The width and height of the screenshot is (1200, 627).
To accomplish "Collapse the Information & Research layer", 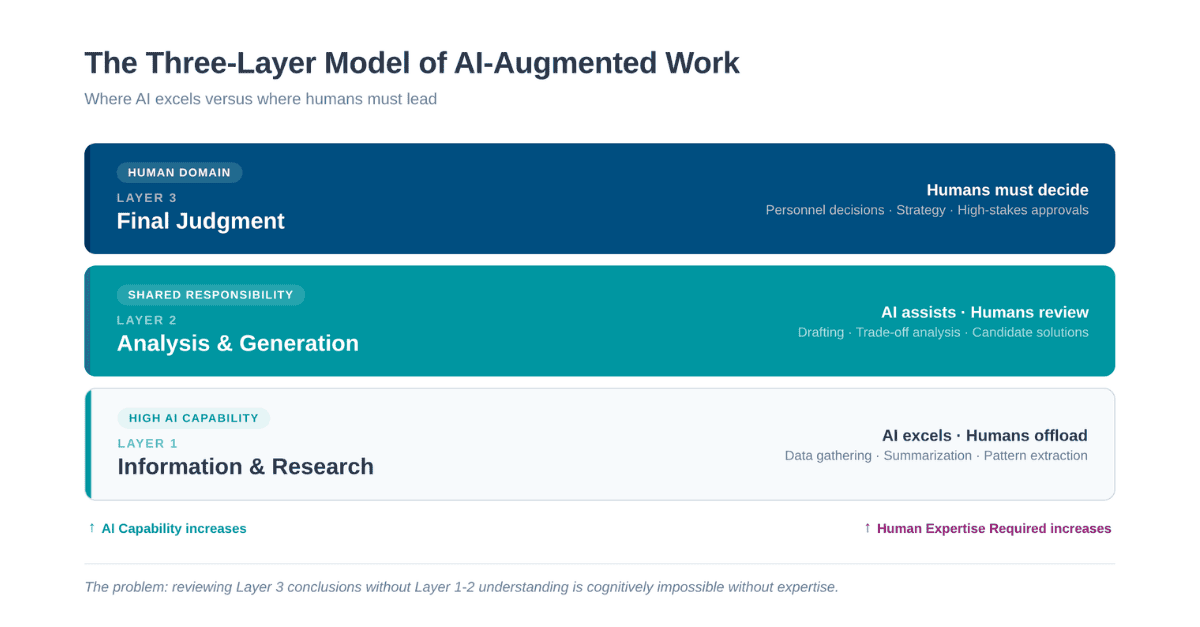I will click(x=245, y=466).
